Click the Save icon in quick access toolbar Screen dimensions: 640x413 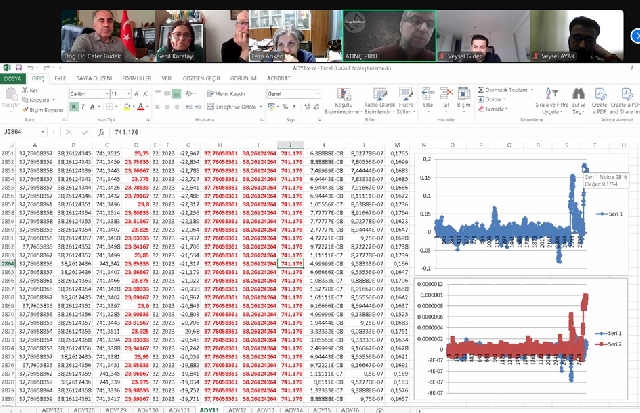[x=18, y=67]
